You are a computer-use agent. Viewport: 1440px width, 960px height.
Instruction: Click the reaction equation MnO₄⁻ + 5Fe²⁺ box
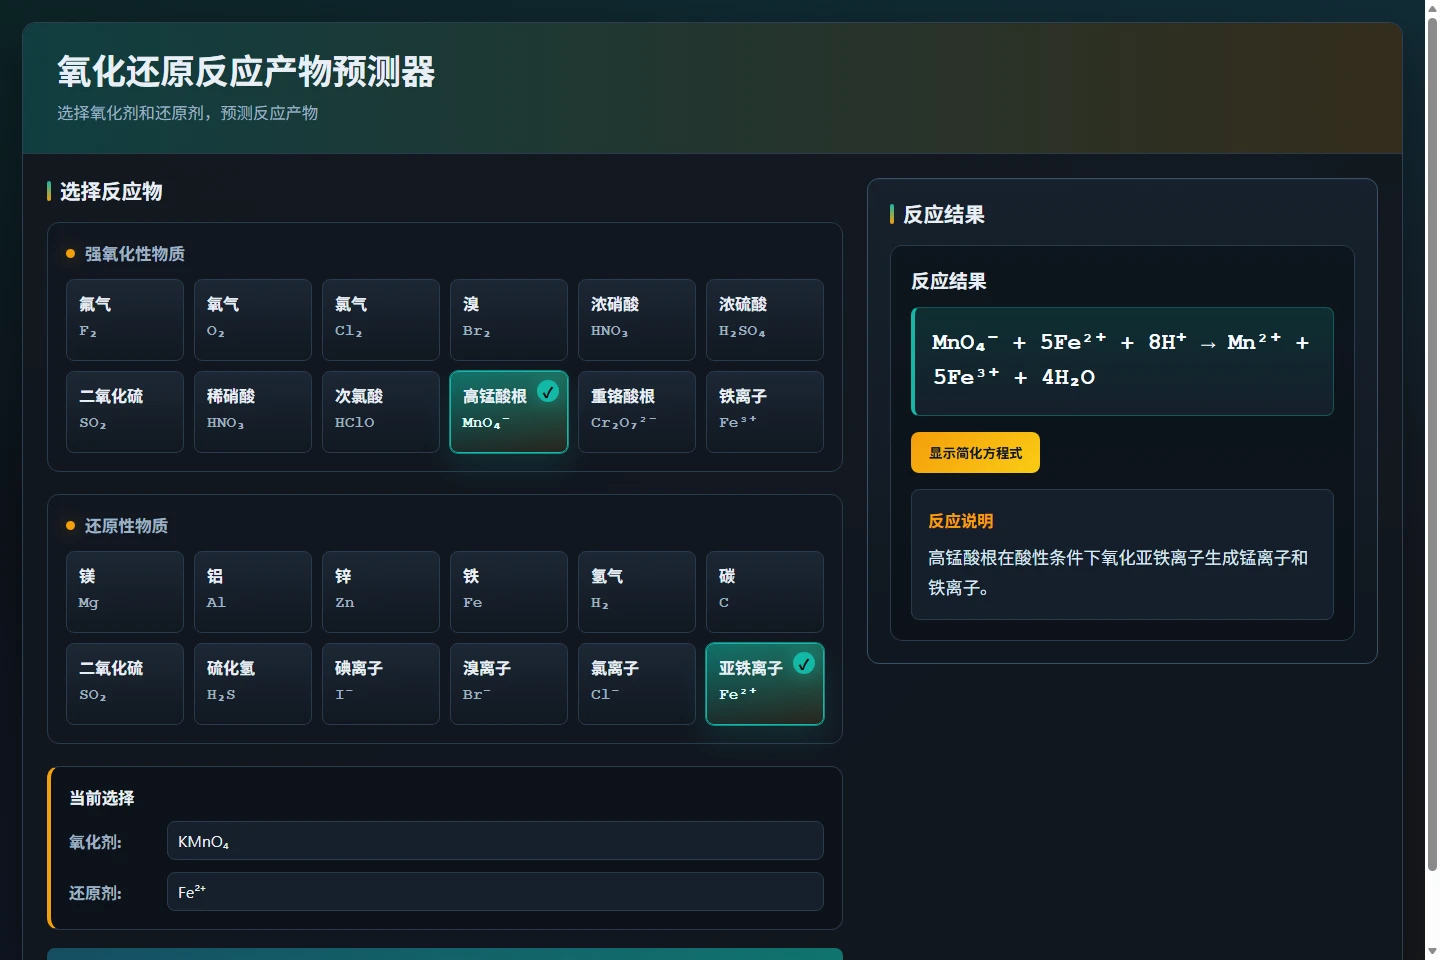(x=1122, y=361)
